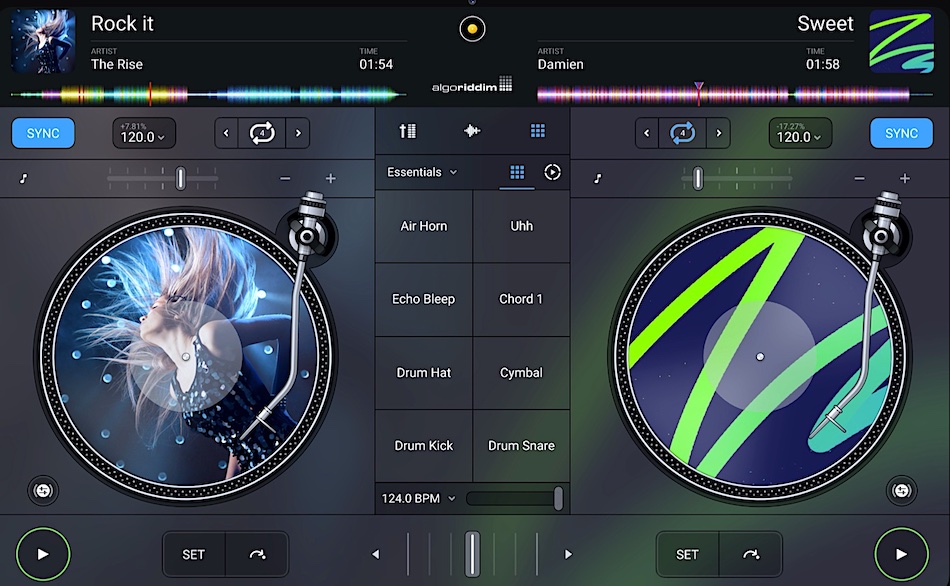Decrease loop length on right deck
The height and width of the screenshot is (586, 950).
tap(646, 133)
